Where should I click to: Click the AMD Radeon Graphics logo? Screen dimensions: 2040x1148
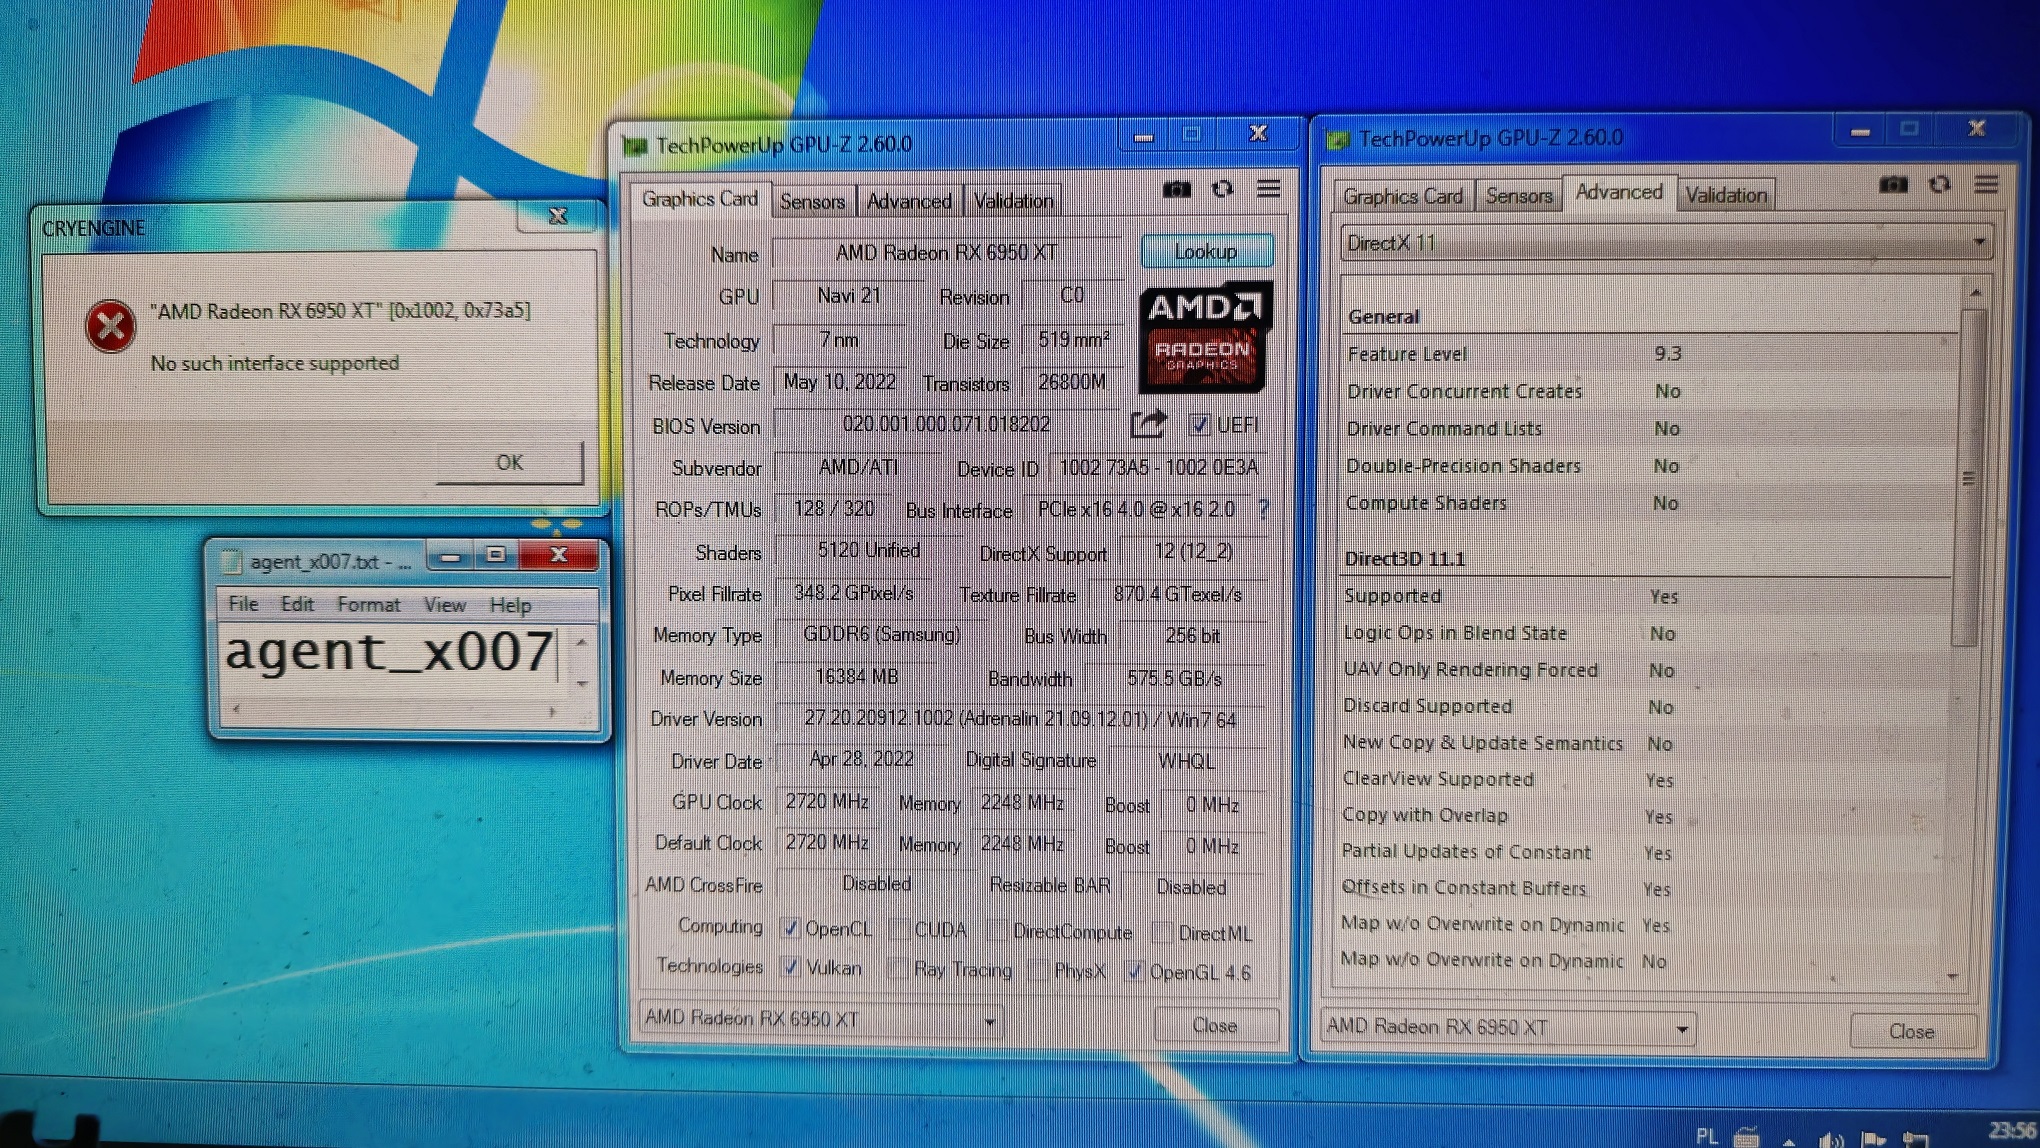(x=1204, y=337)
